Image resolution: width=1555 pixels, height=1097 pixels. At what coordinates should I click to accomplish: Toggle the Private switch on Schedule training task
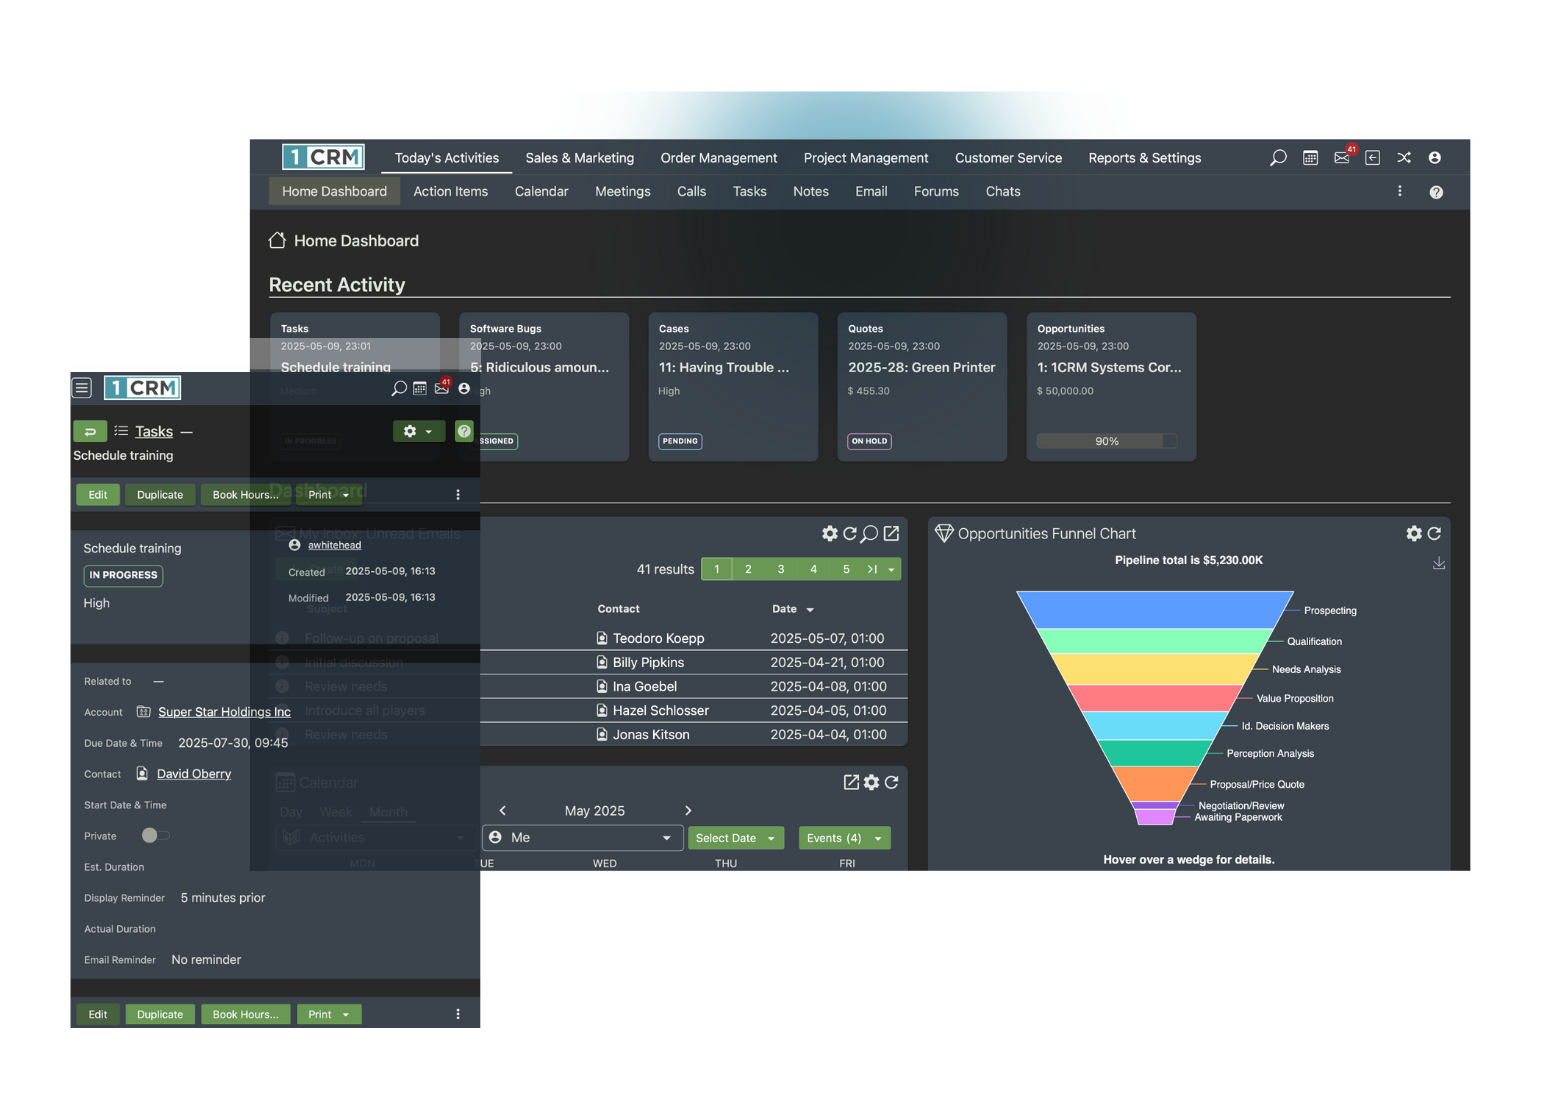pyautogui.click(x=153, y=835)
